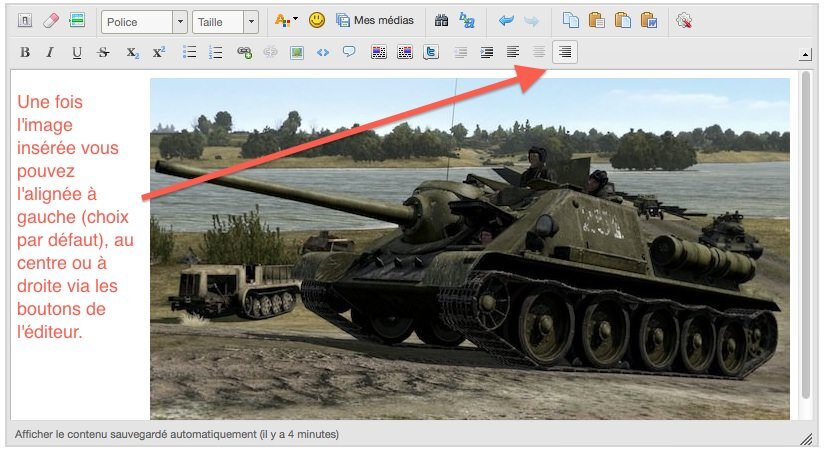Click the increase indent icon
The height and width of the screenshot is (453, 826).
pyautogui.click(x=487, y=52)
